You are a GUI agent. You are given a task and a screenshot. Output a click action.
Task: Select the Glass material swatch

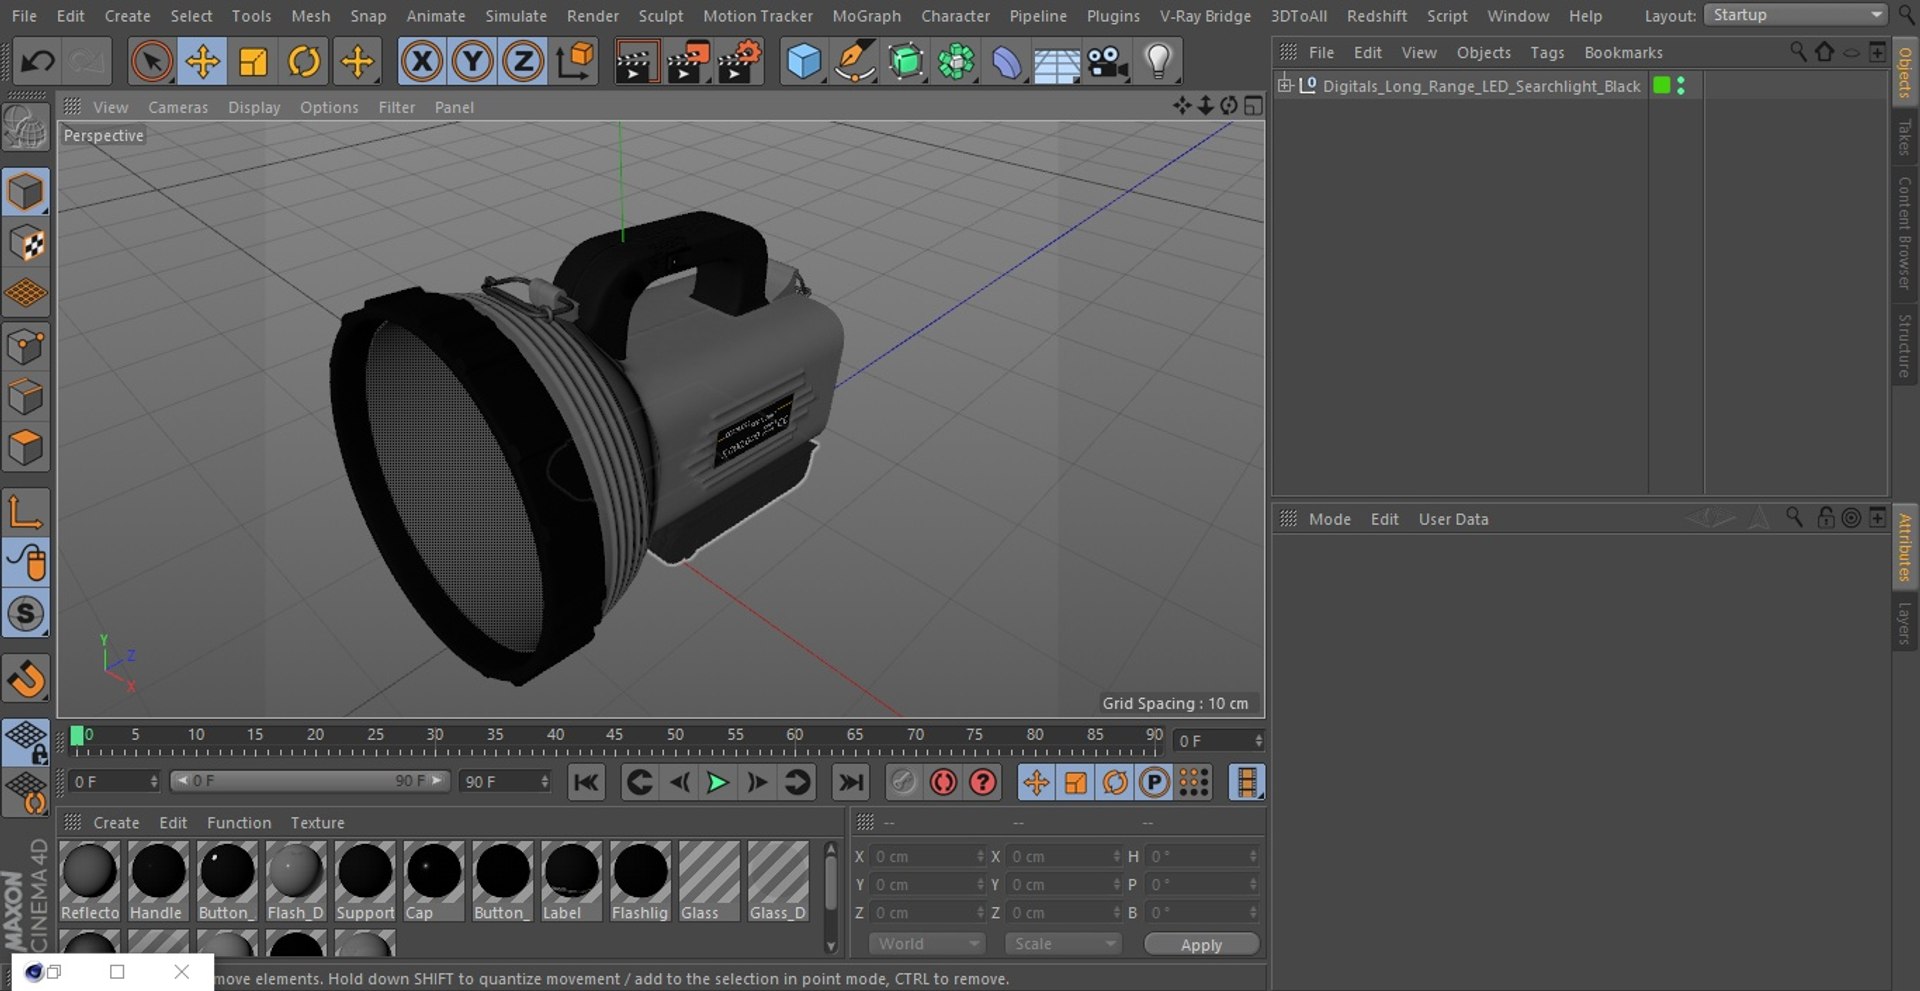pyautogui.click(x=709, y=880)
